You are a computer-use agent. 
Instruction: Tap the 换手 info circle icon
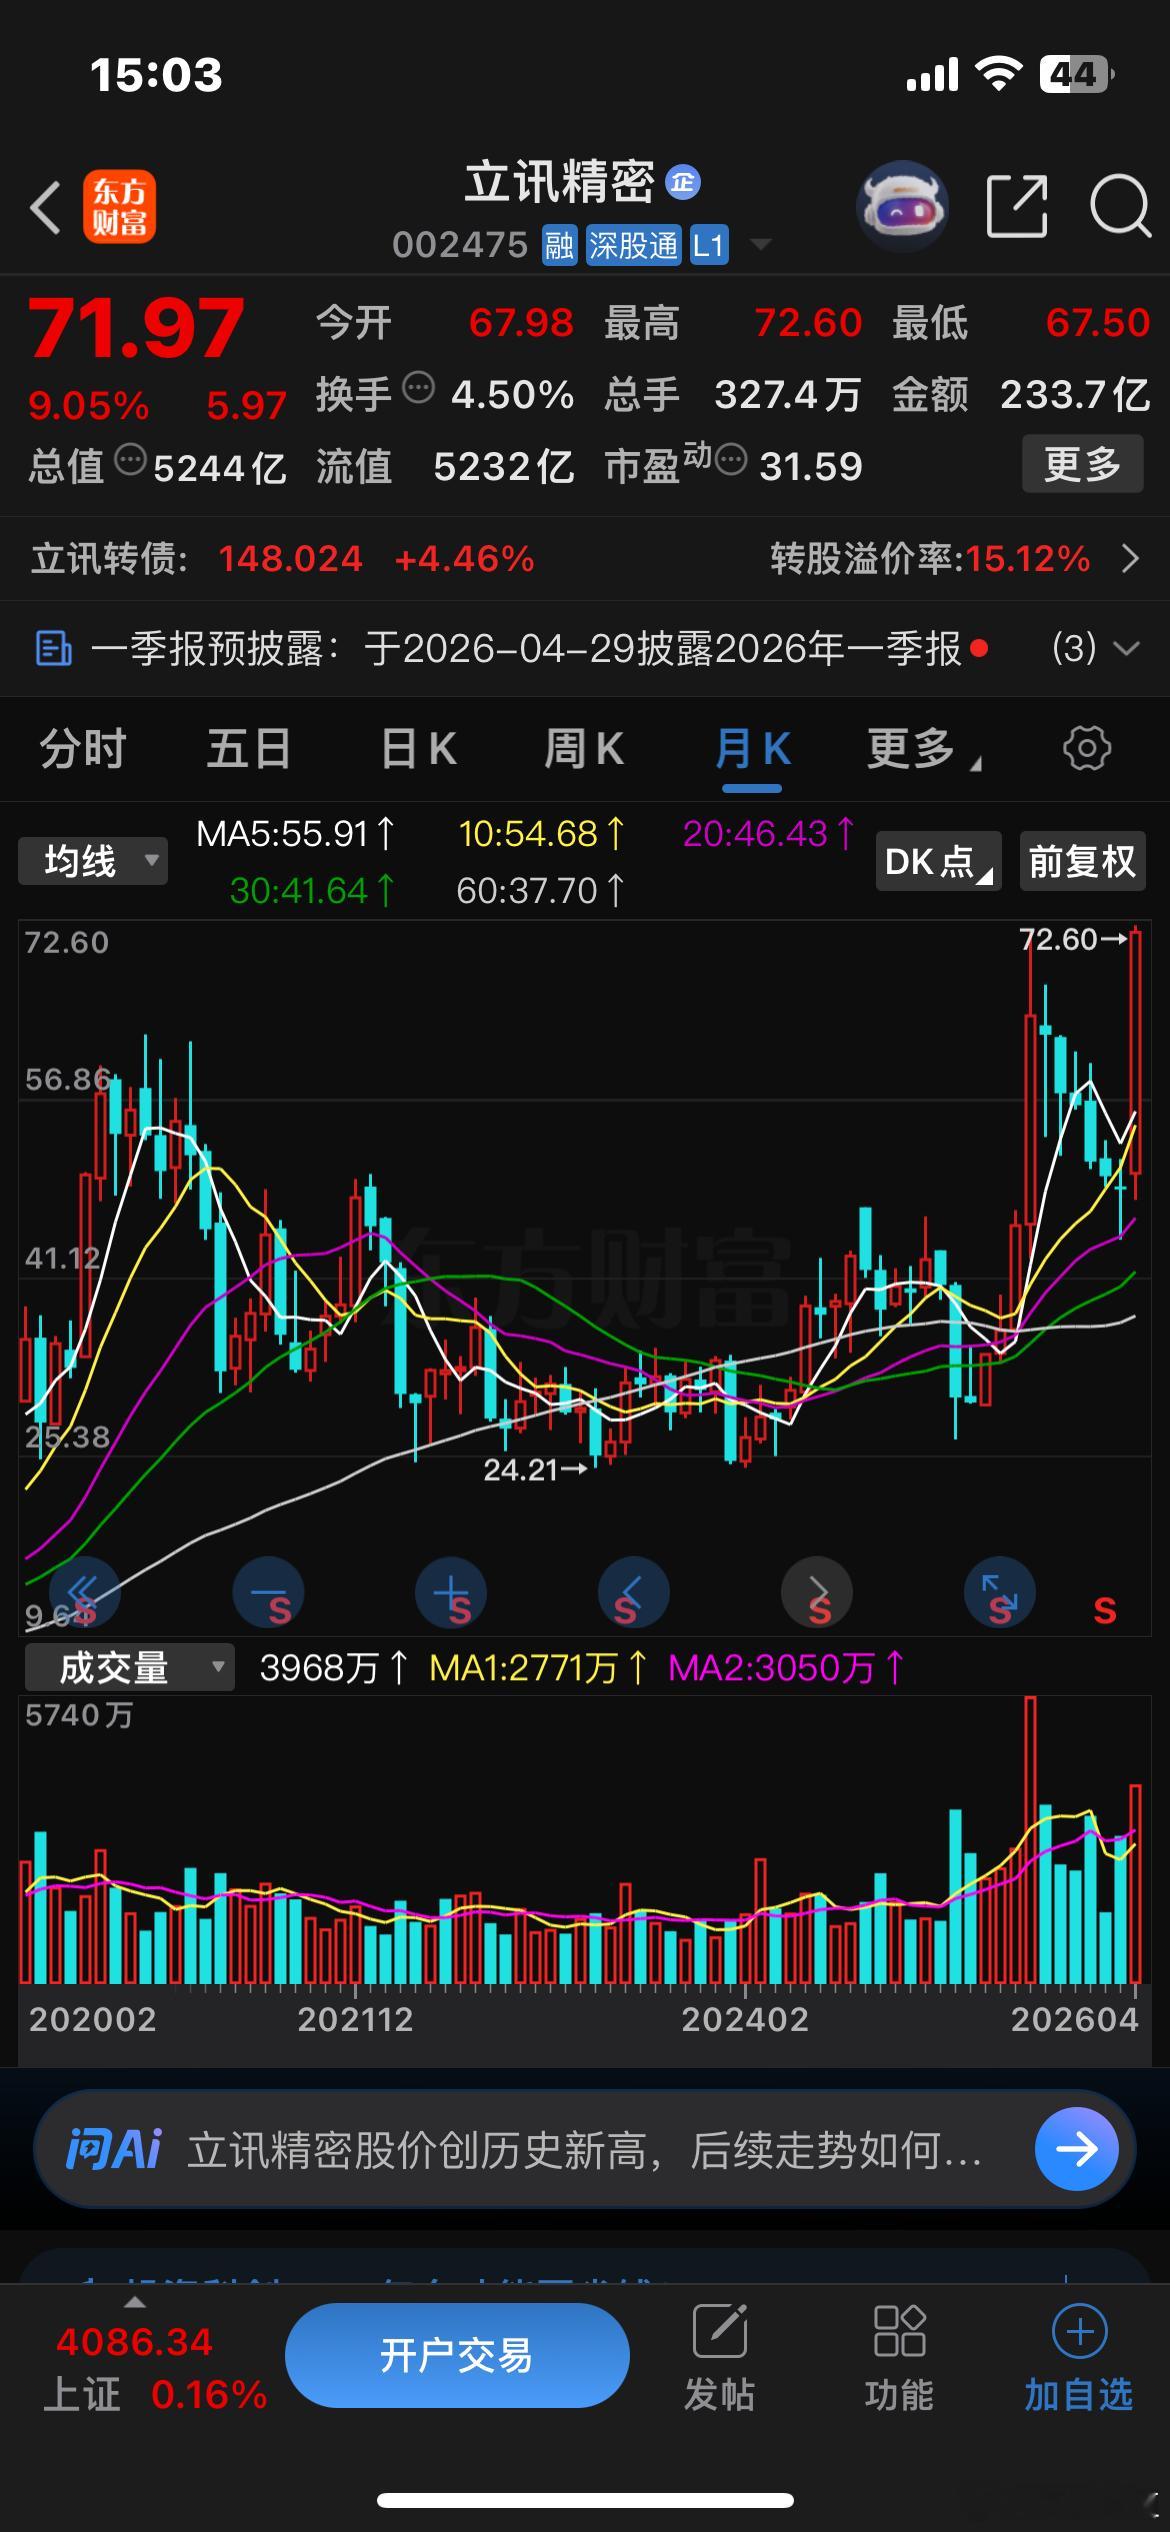(418, 387)
